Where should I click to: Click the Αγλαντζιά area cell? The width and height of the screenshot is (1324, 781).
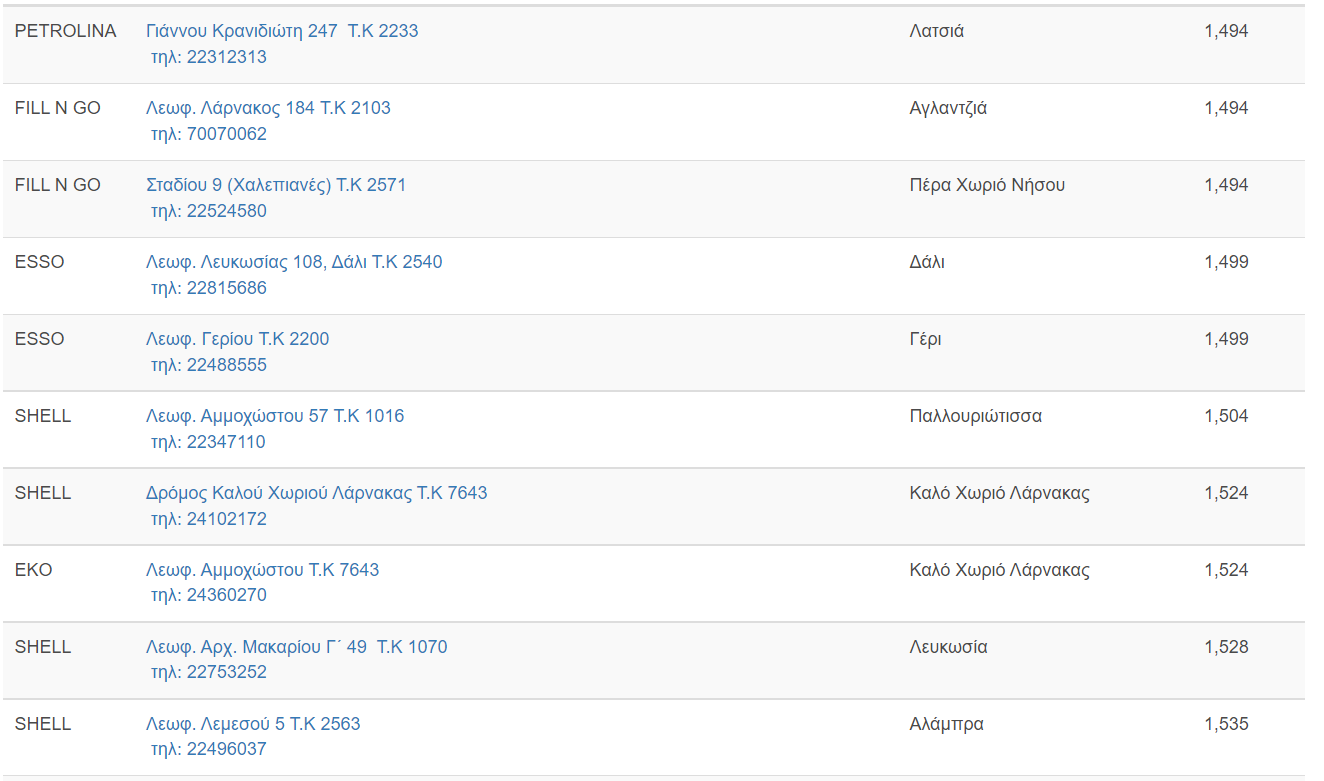(948, 108)
